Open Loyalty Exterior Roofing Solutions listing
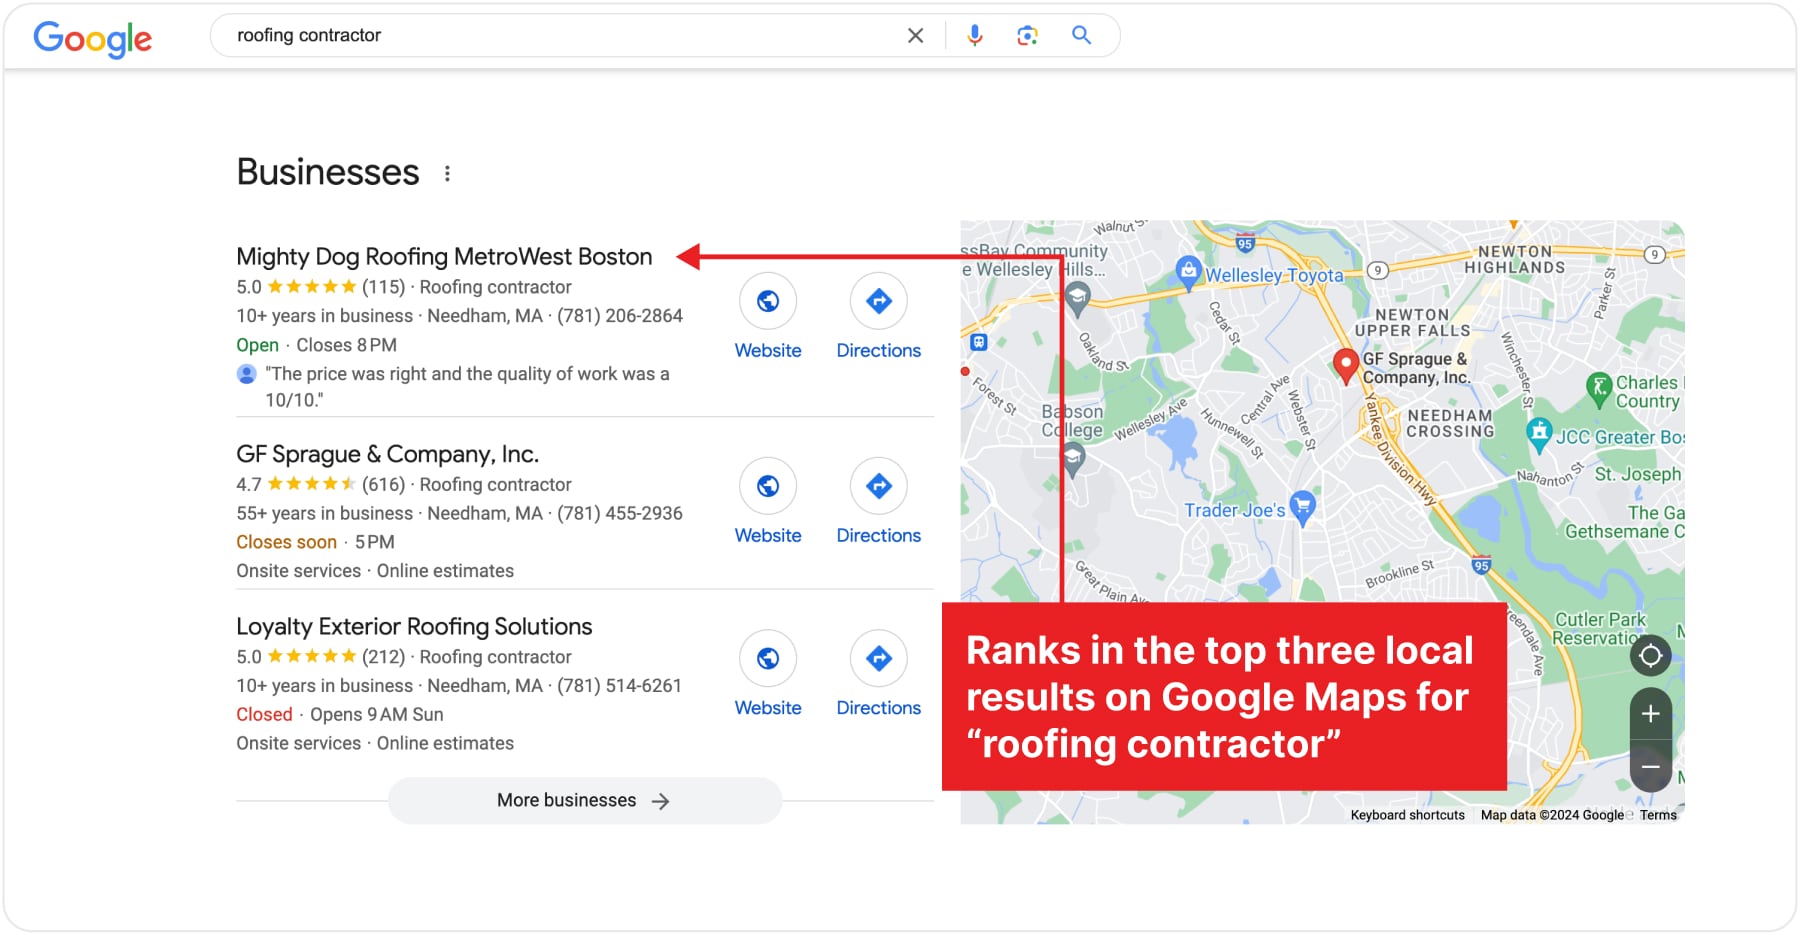 pyautogui.click(x=414, y=627)
